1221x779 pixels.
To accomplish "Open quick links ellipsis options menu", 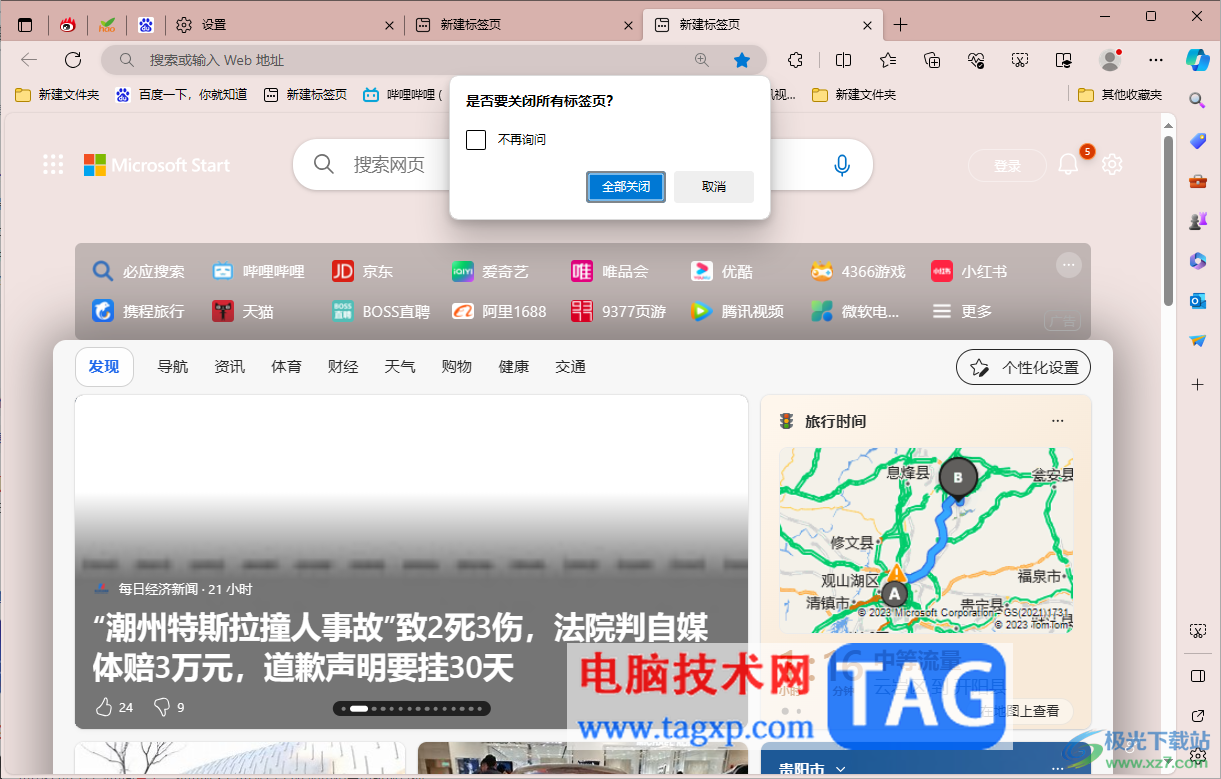I will coord(1069,265).
